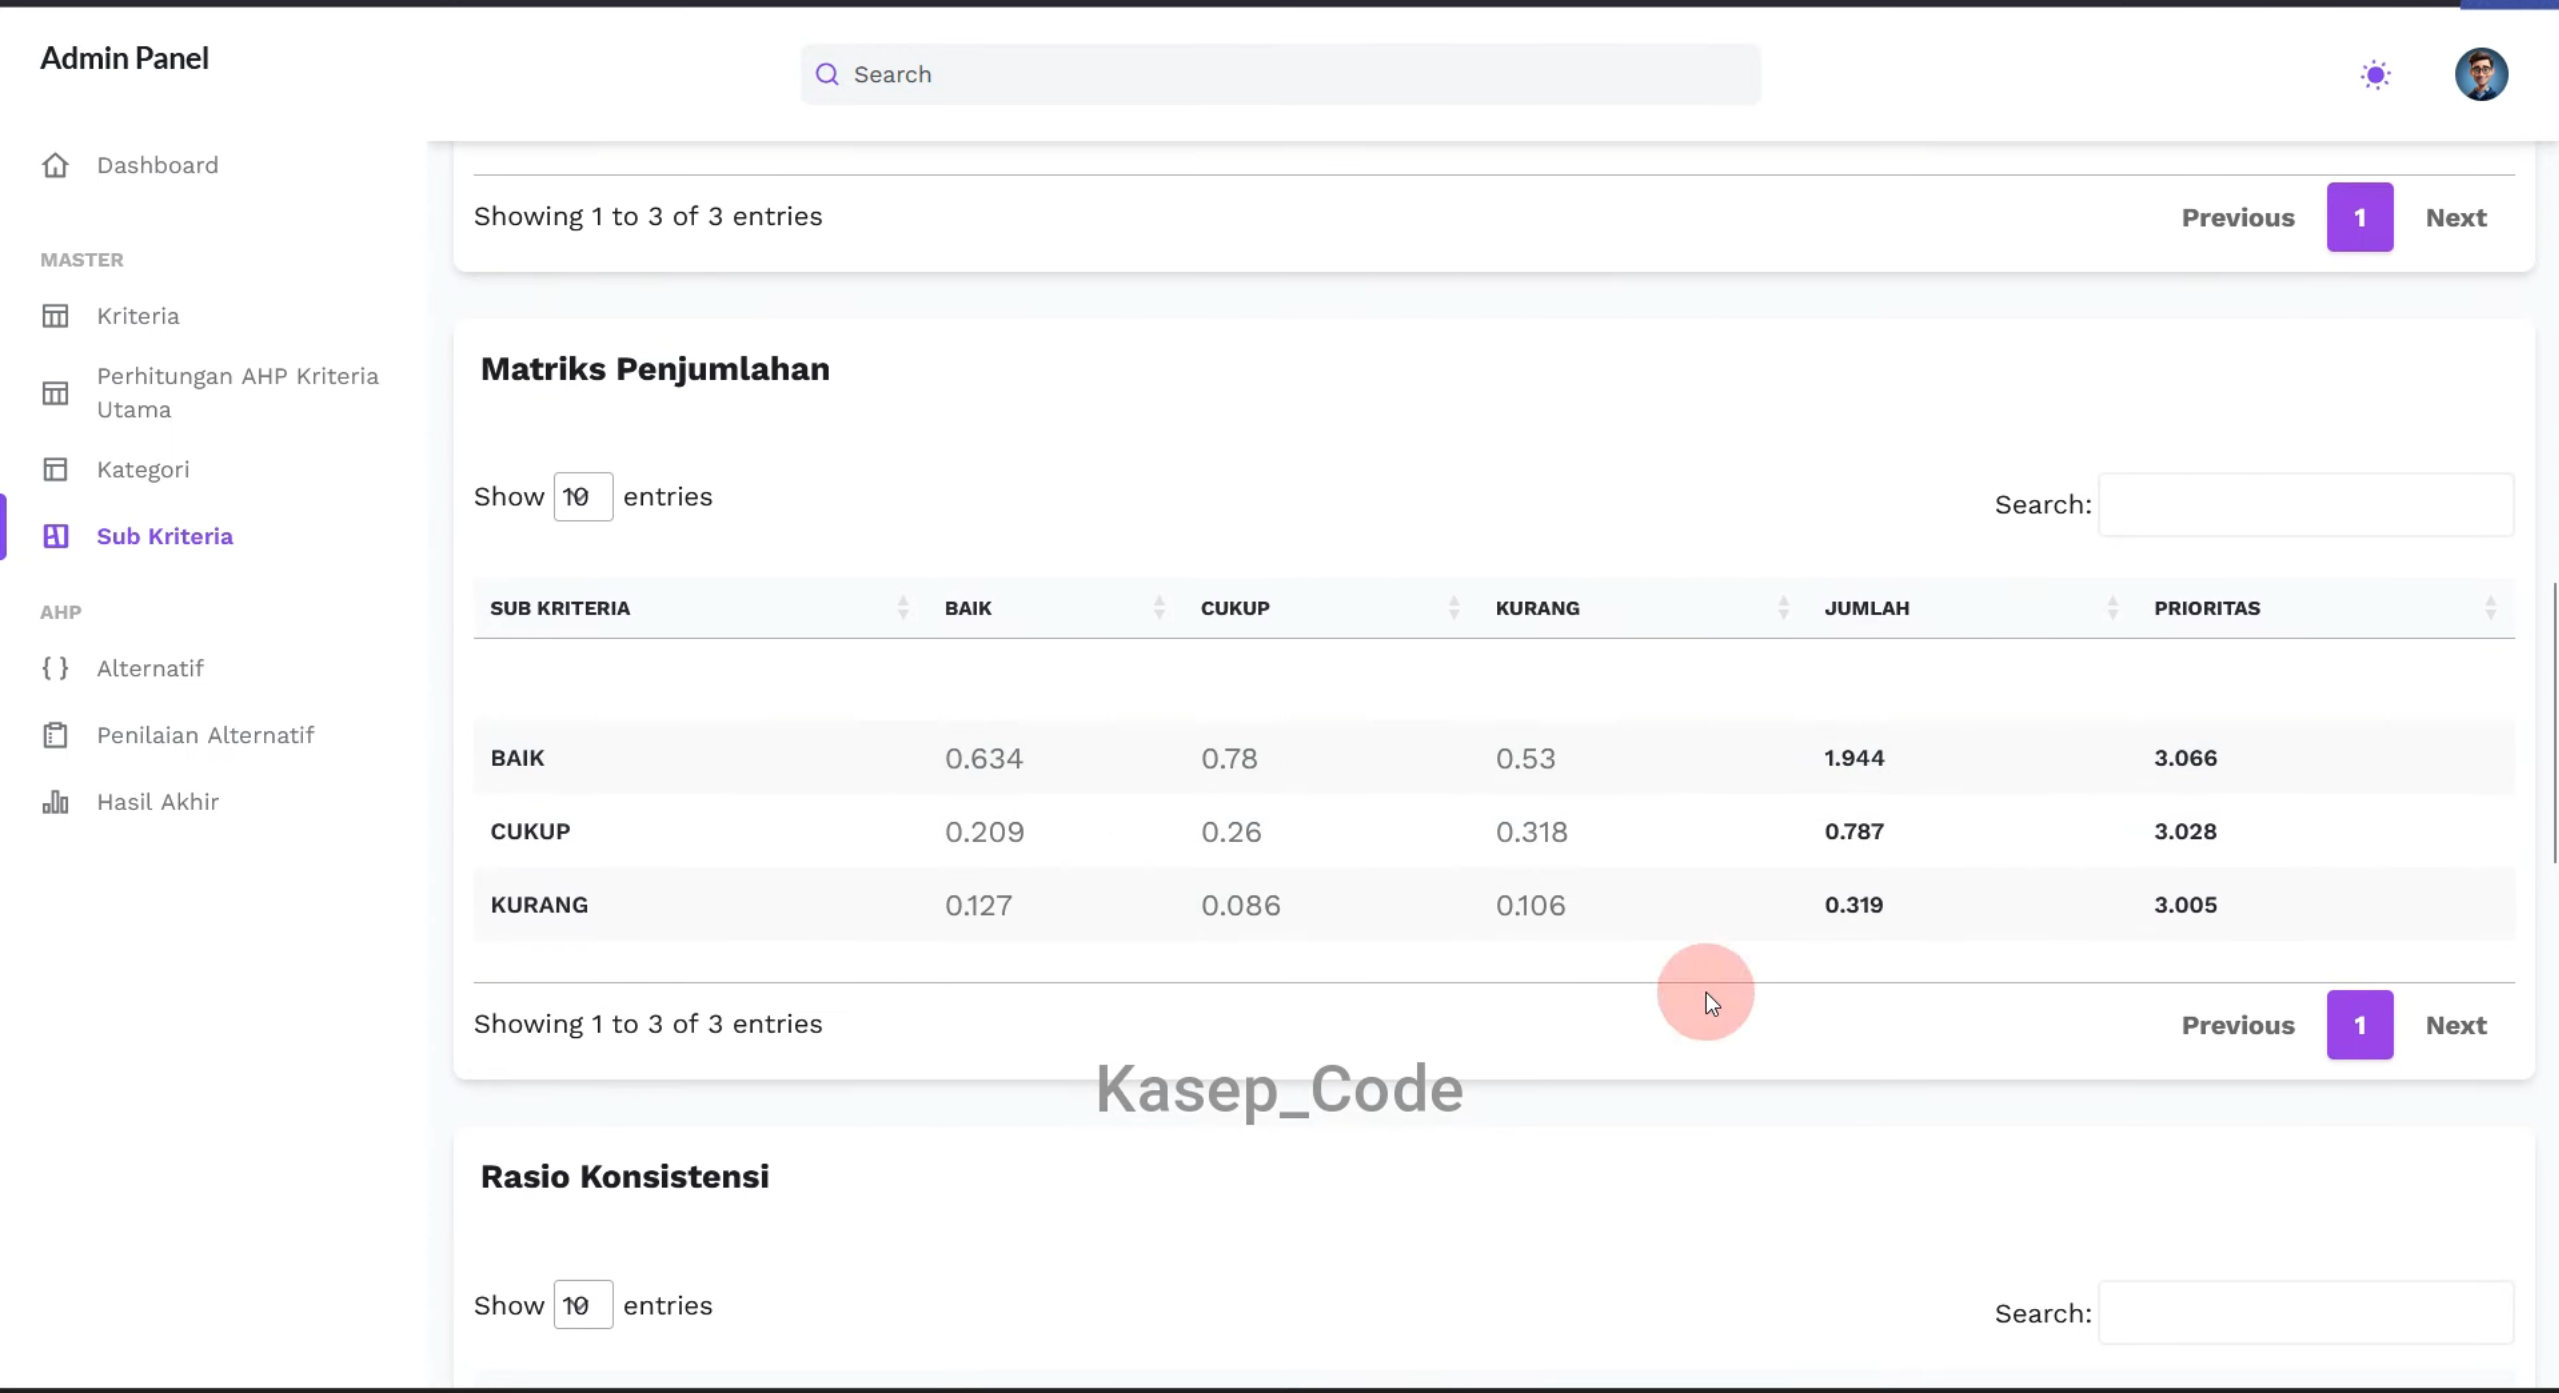Click the Kriteria table icon
The width and height of the screenshot is (2559, 1393).
tap(55, 316)
